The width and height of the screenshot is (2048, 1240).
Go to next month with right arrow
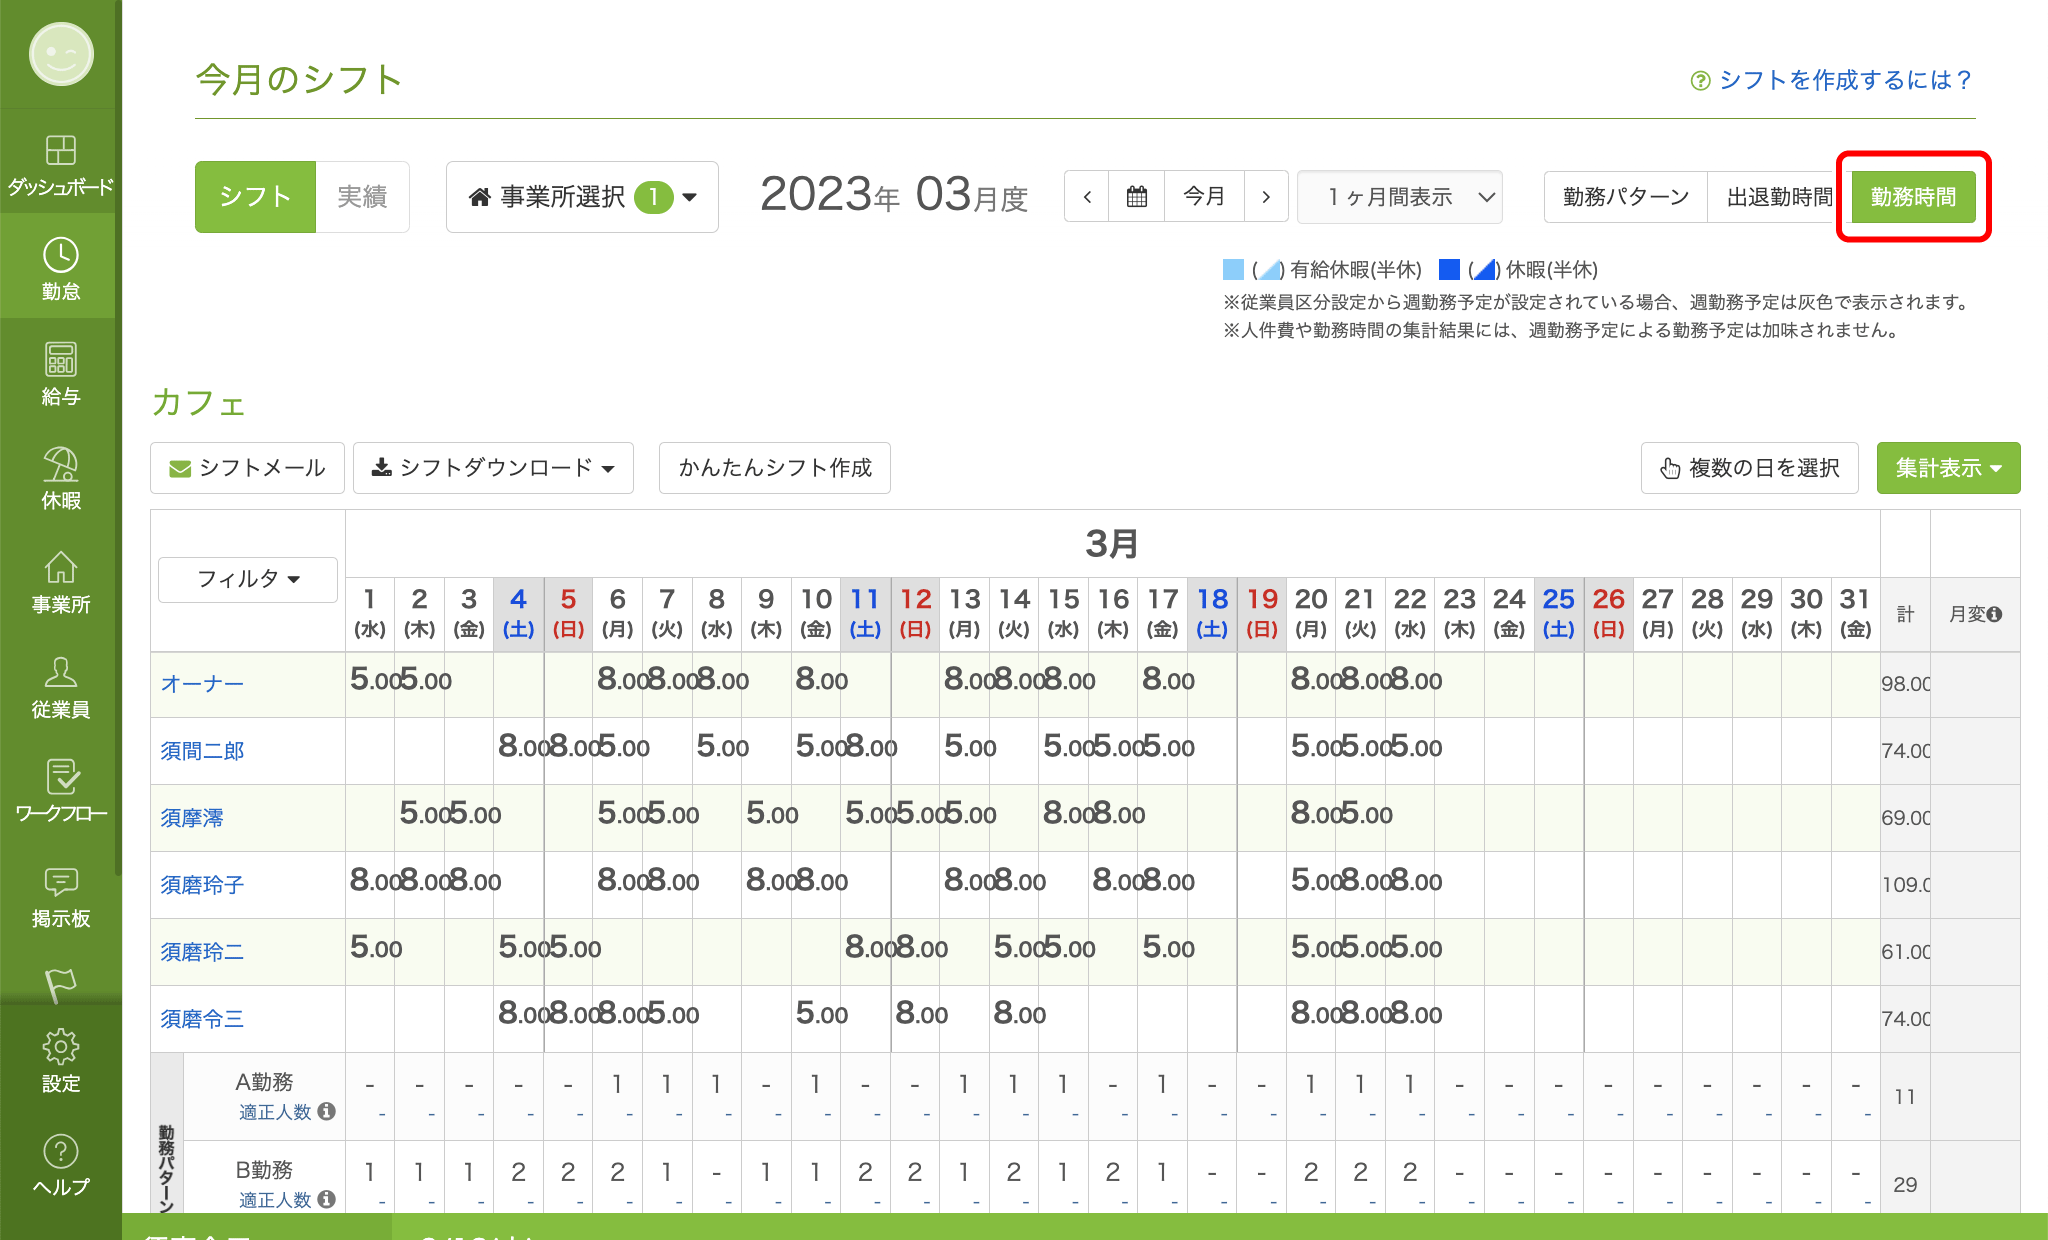tap(1266, 196)
